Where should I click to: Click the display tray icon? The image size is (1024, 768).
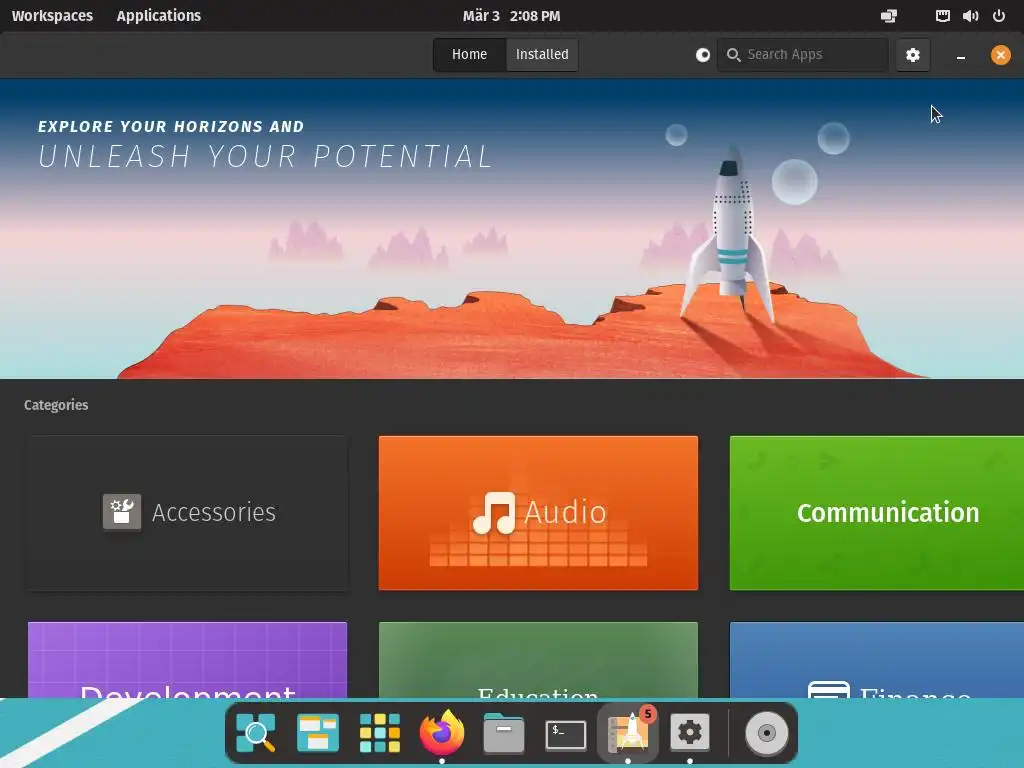[889, 16]
